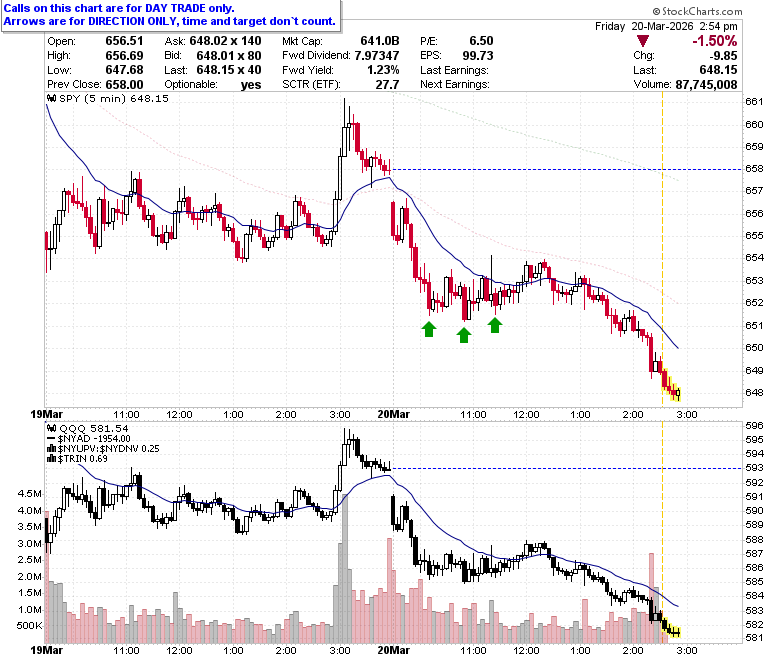Screen dimensions: 780x659
Task: Click the Mkt Cap value 641.0B
Action: point(380,41)
